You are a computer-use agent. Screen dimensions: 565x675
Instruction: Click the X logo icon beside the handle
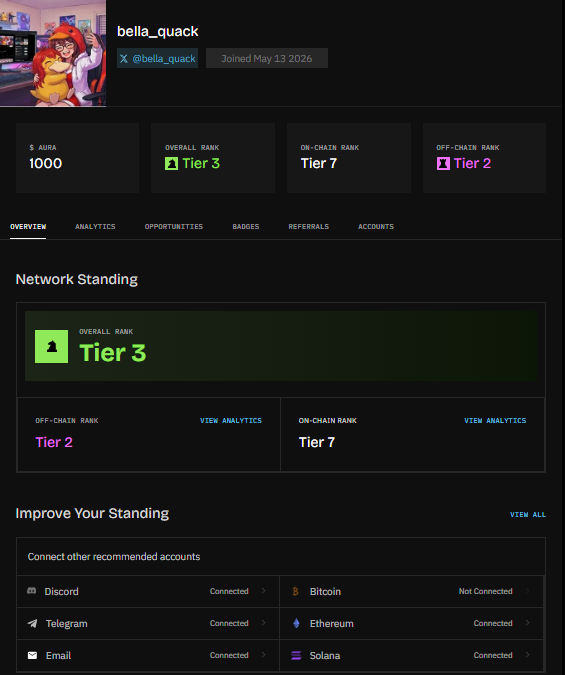[x=124, y=59]
